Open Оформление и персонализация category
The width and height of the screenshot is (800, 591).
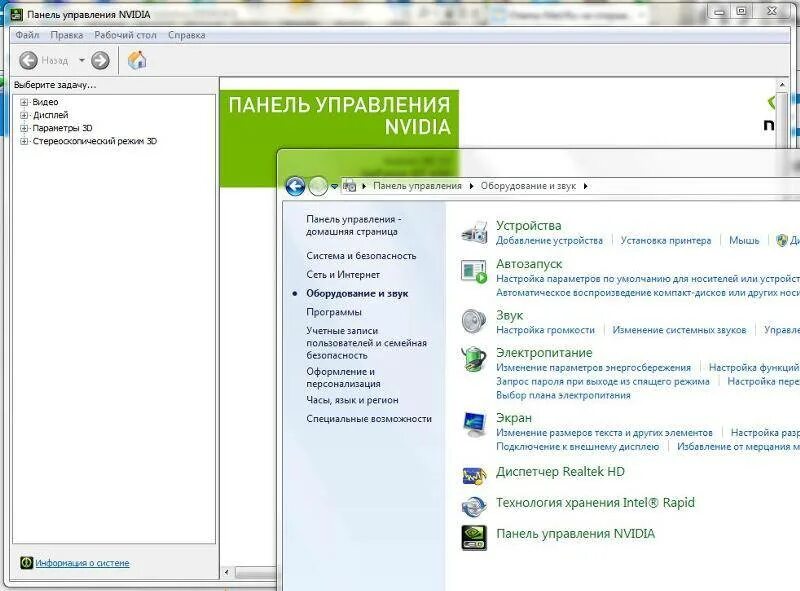point(343,378)
